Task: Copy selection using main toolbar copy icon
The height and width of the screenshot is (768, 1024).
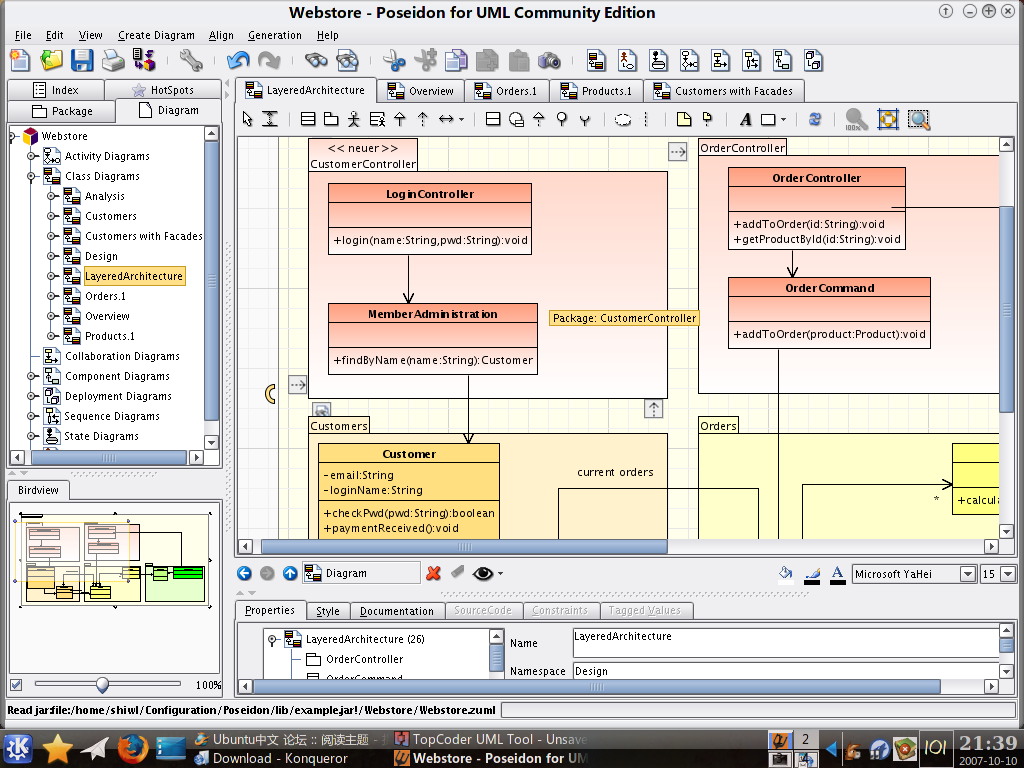Action: coord(456,61)
